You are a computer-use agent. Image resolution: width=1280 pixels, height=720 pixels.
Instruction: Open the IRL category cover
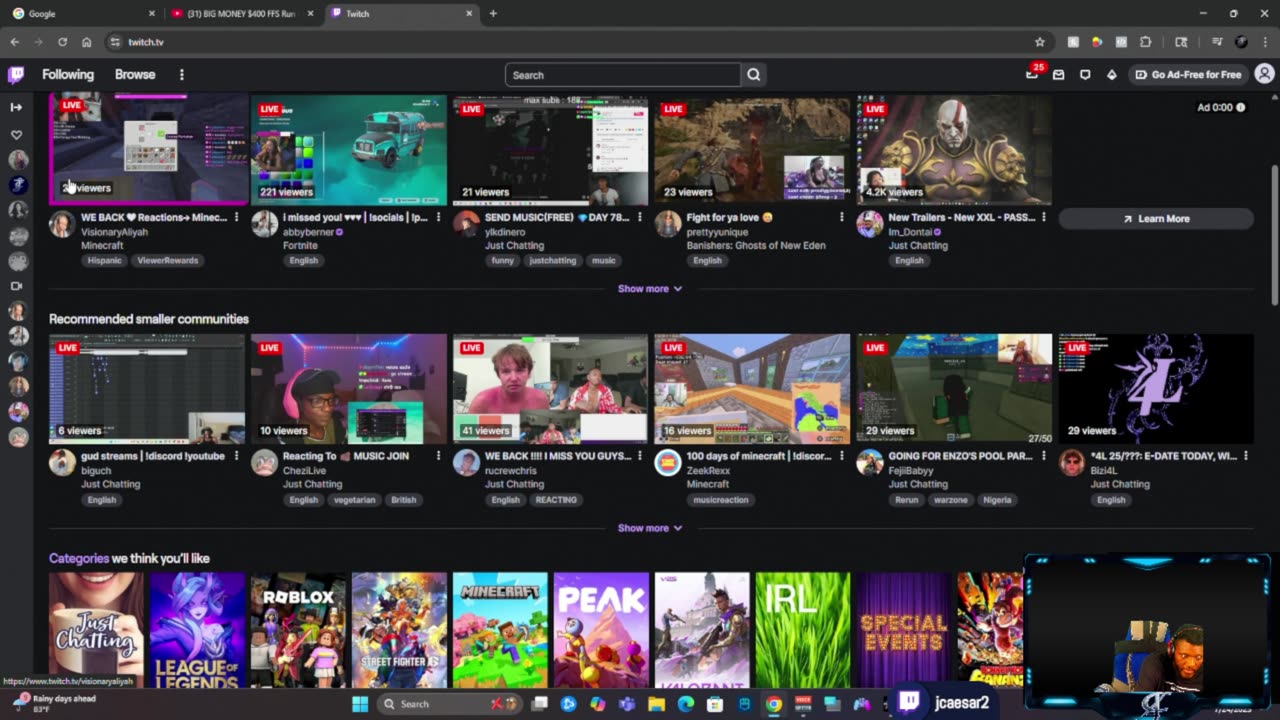pyautogui.click(x=803, y=630)
